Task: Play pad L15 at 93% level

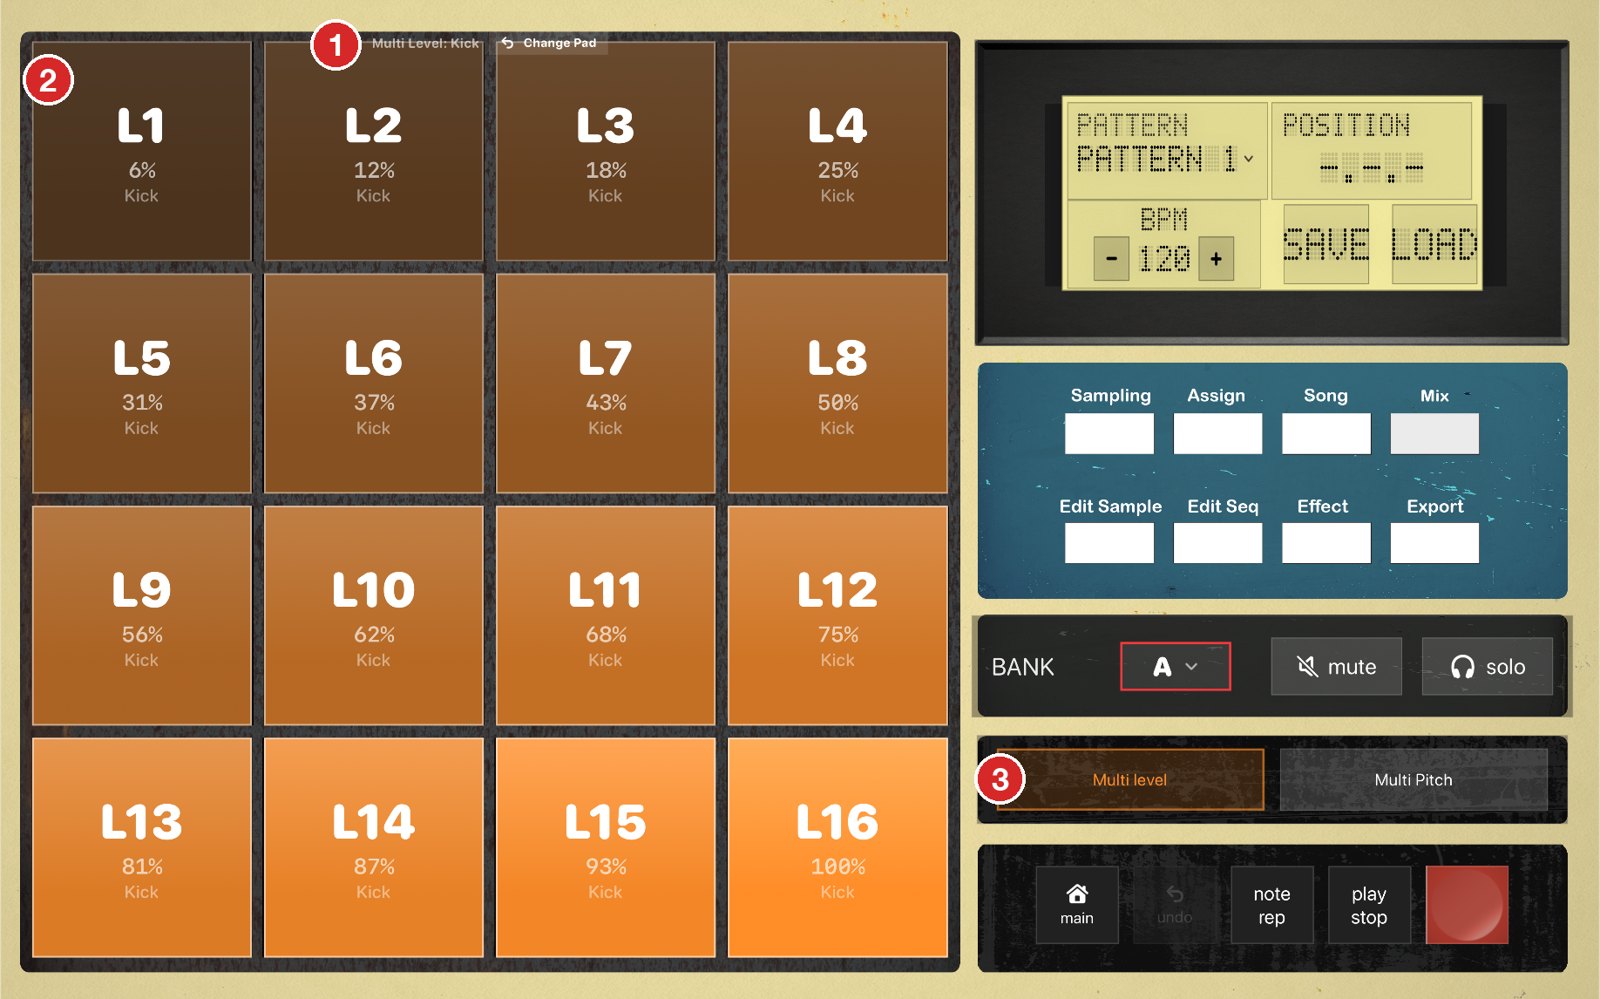Action: point(605,847)
